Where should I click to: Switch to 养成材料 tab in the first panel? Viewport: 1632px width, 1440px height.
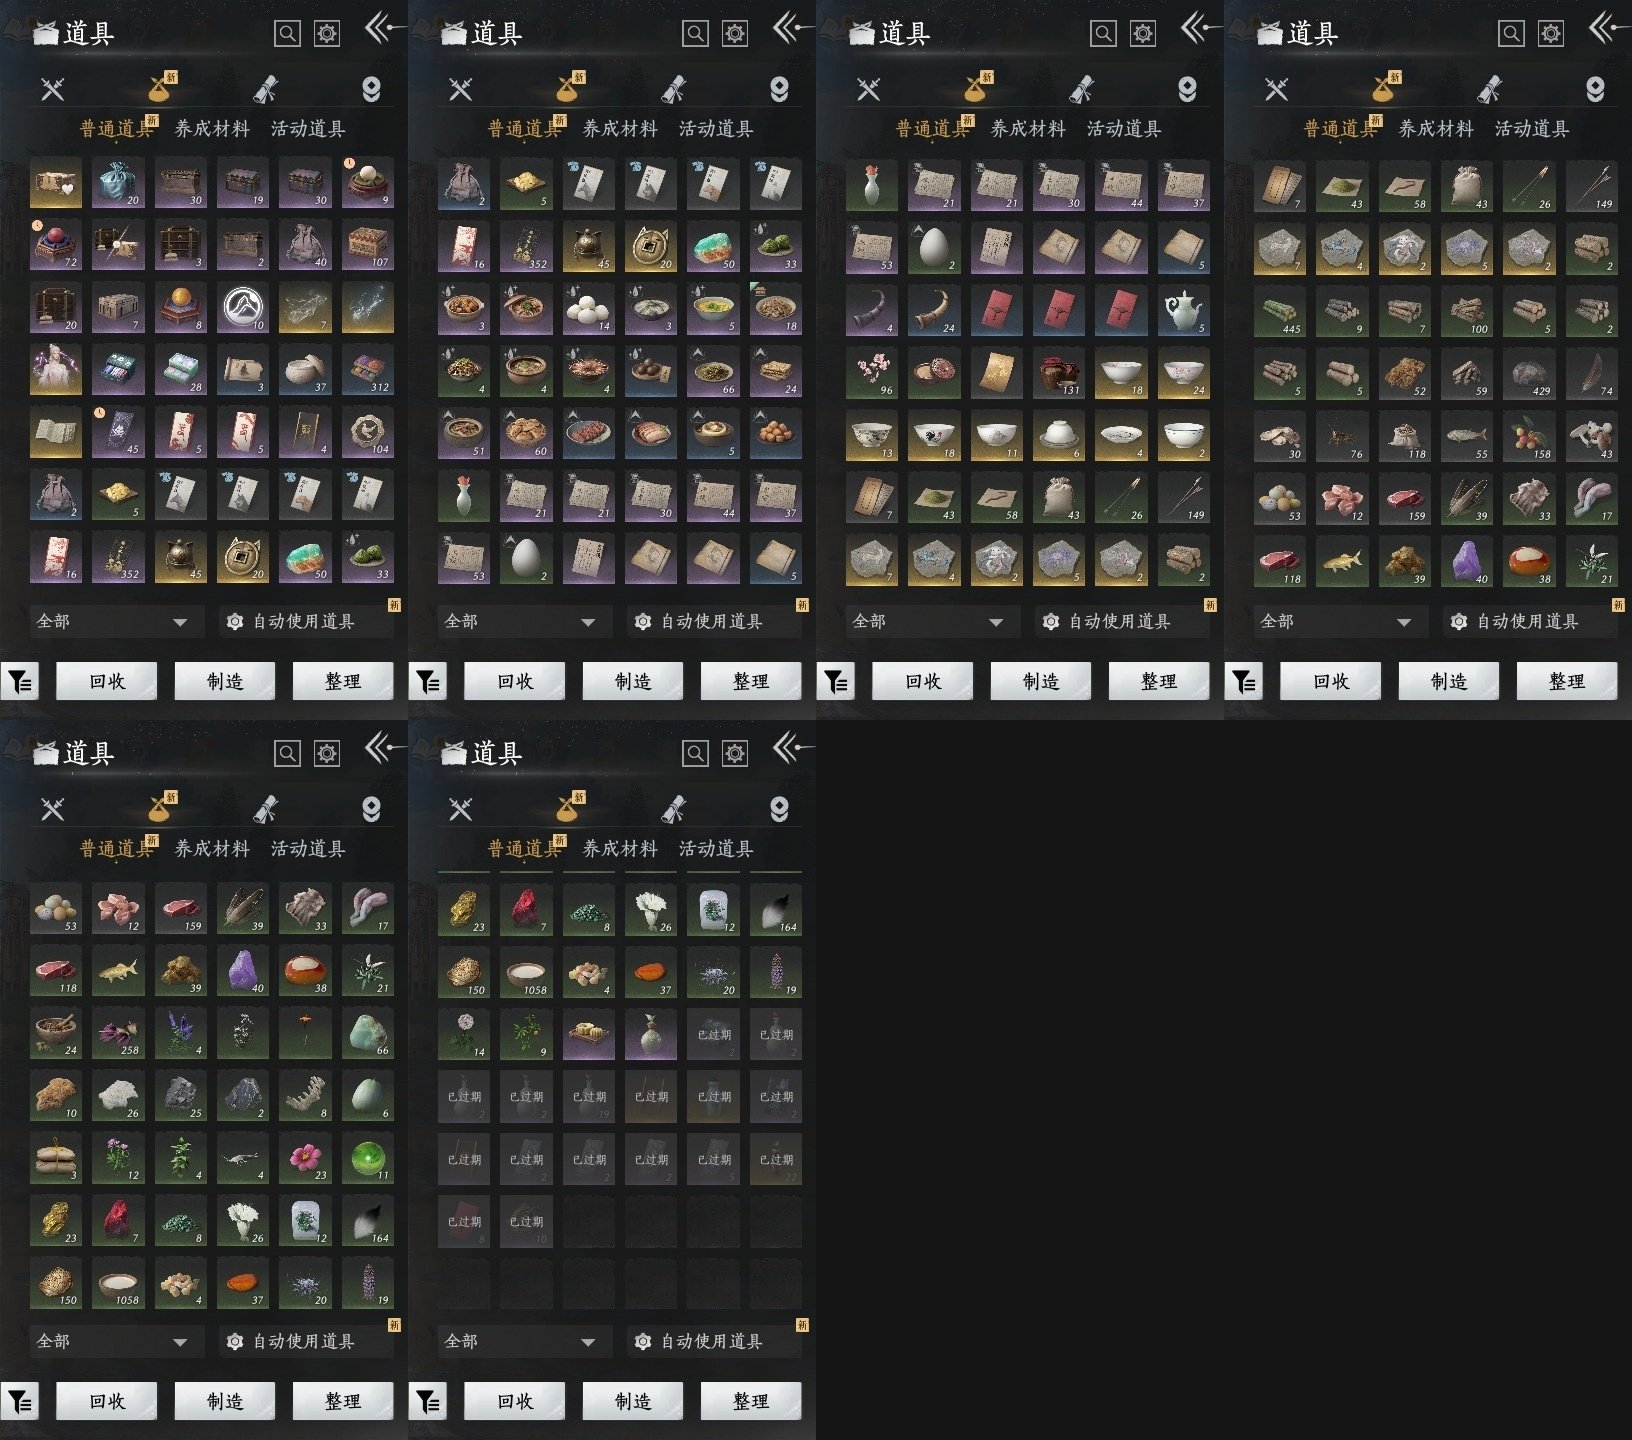(212, 129)
